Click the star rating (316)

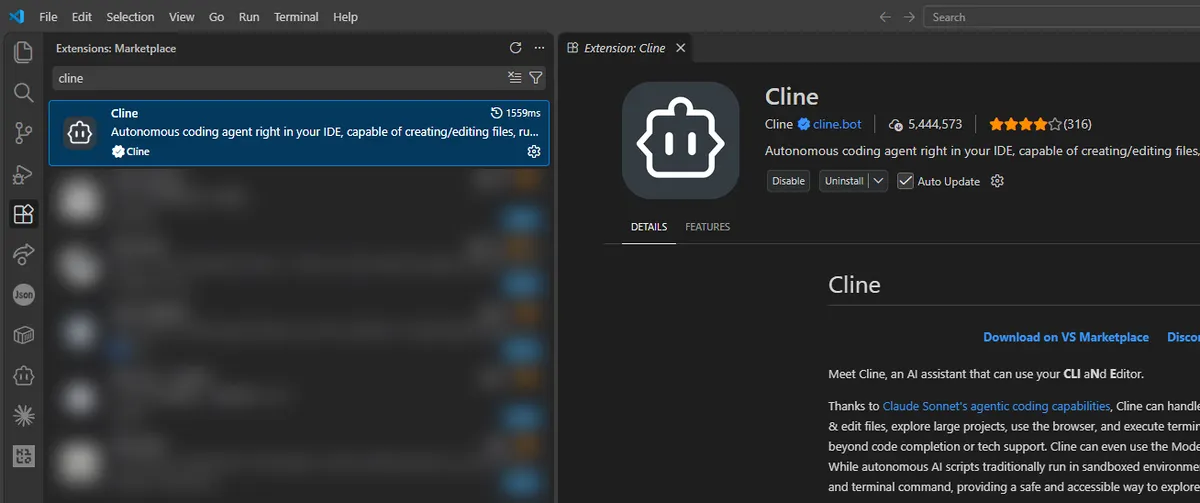click(1040, 124)
